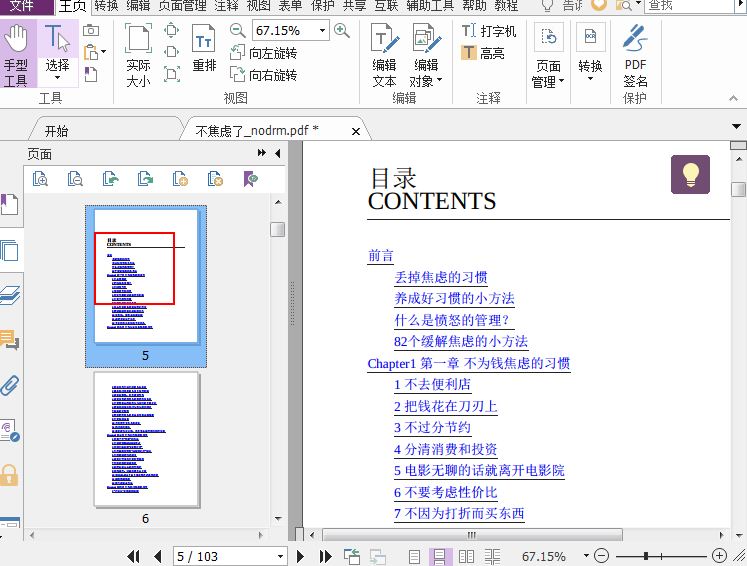Open link 5 电影无聊的话就离开电影院

[479, 471]
